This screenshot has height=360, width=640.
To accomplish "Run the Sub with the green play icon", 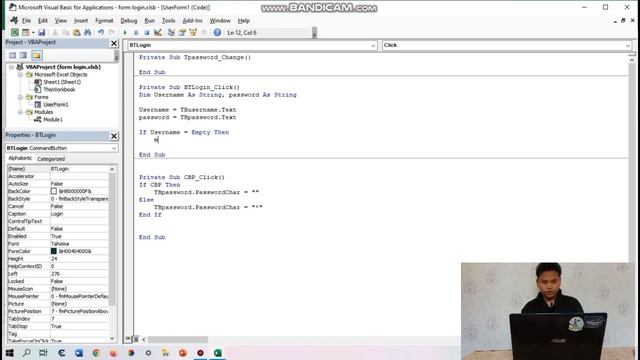I will tap(125, 33).
